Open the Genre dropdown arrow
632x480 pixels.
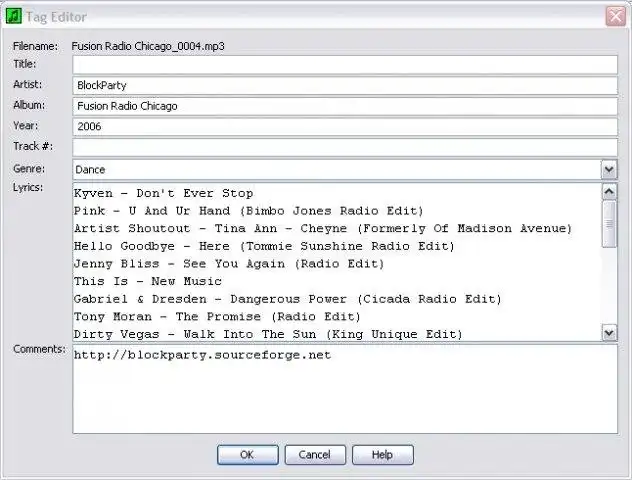click(609, 170)
